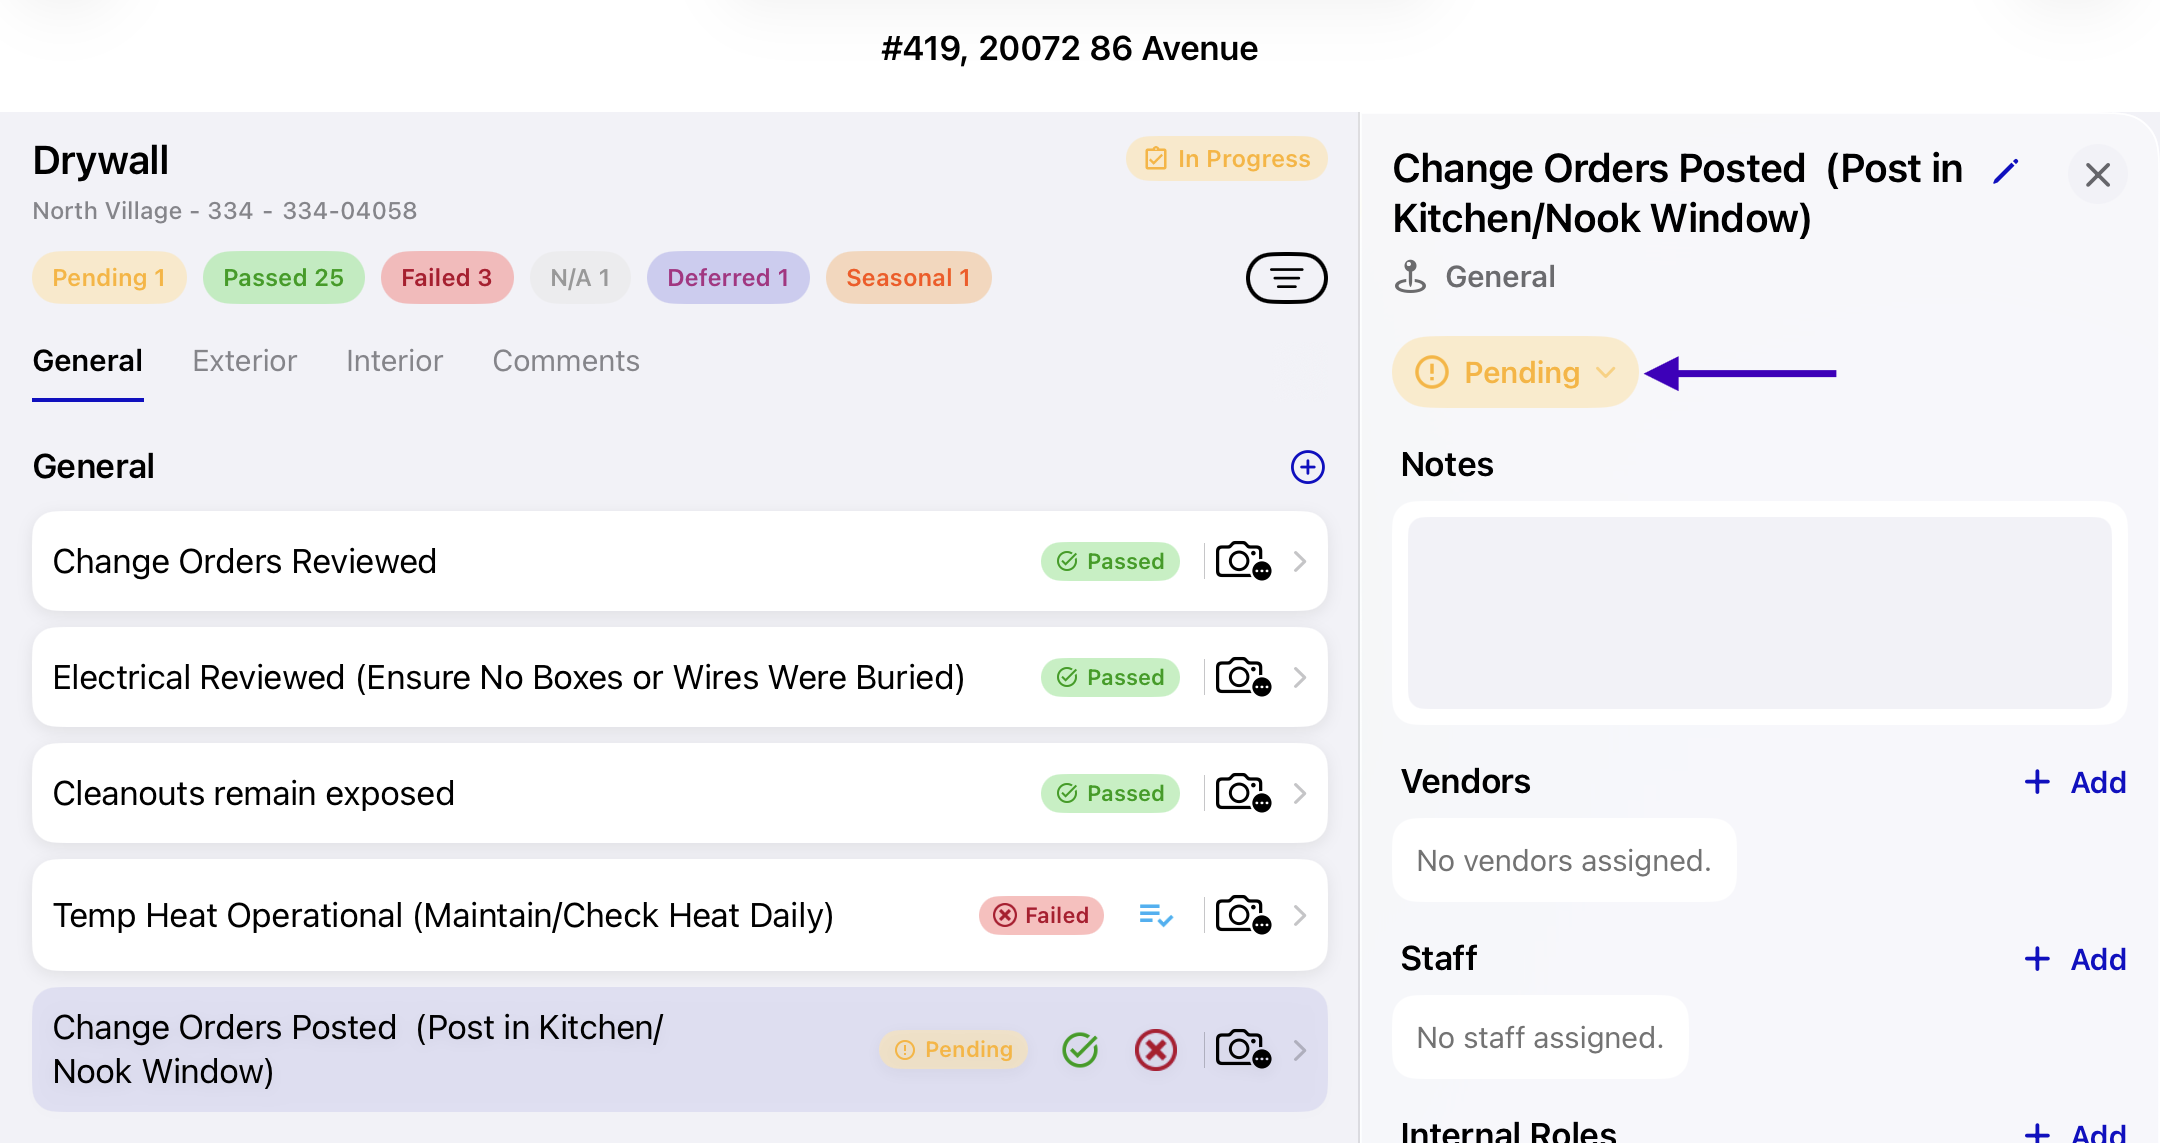
Task: Edit the Change Orders Posted title
Action: tap(2006, 171)
